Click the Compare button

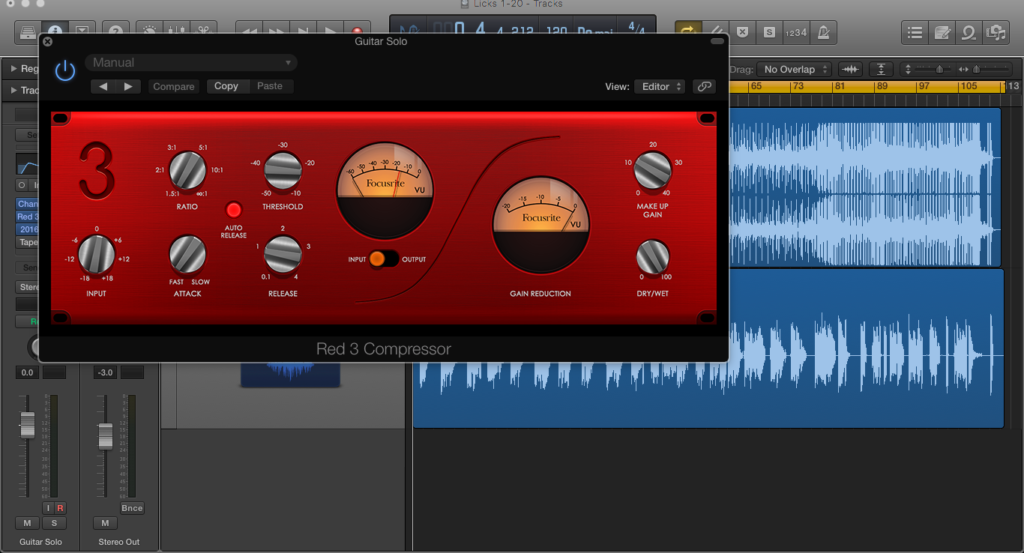point(174,86)
